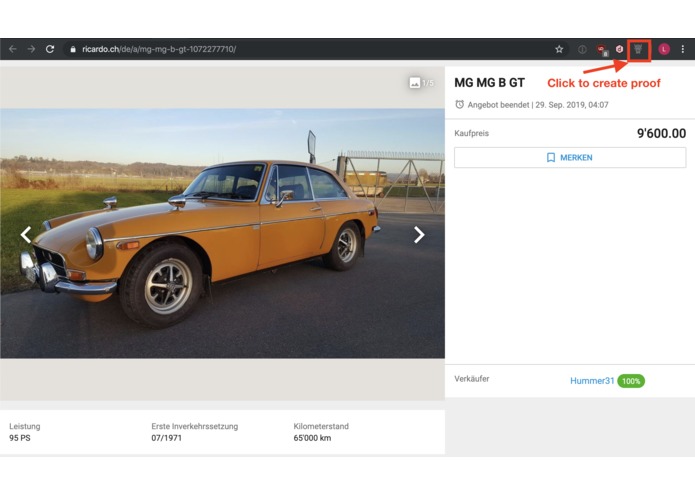Image resolution: width=695 pixels, height=494 pixels.
Task: Select the ricardo.ch address bar URL
Action: pyautogui.click(x=159, y=49)
